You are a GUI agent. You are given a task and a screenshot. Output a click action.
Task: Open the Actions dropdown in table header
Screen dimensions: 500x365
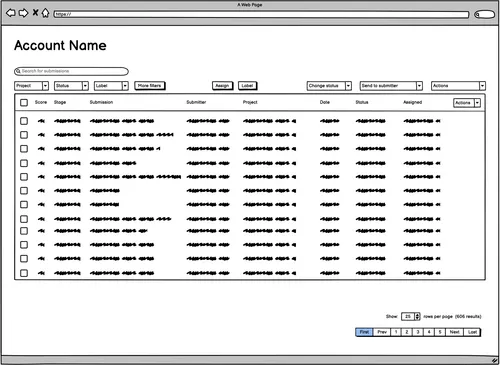click(467, 103)
